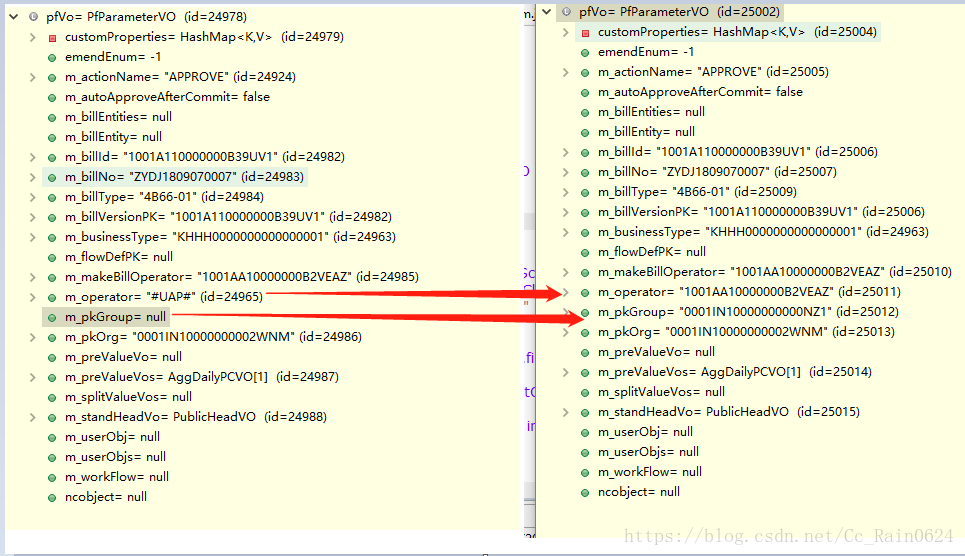965x556 pixels.
Task: Click green icon beside ncobject in right panel
Action: 585,493
